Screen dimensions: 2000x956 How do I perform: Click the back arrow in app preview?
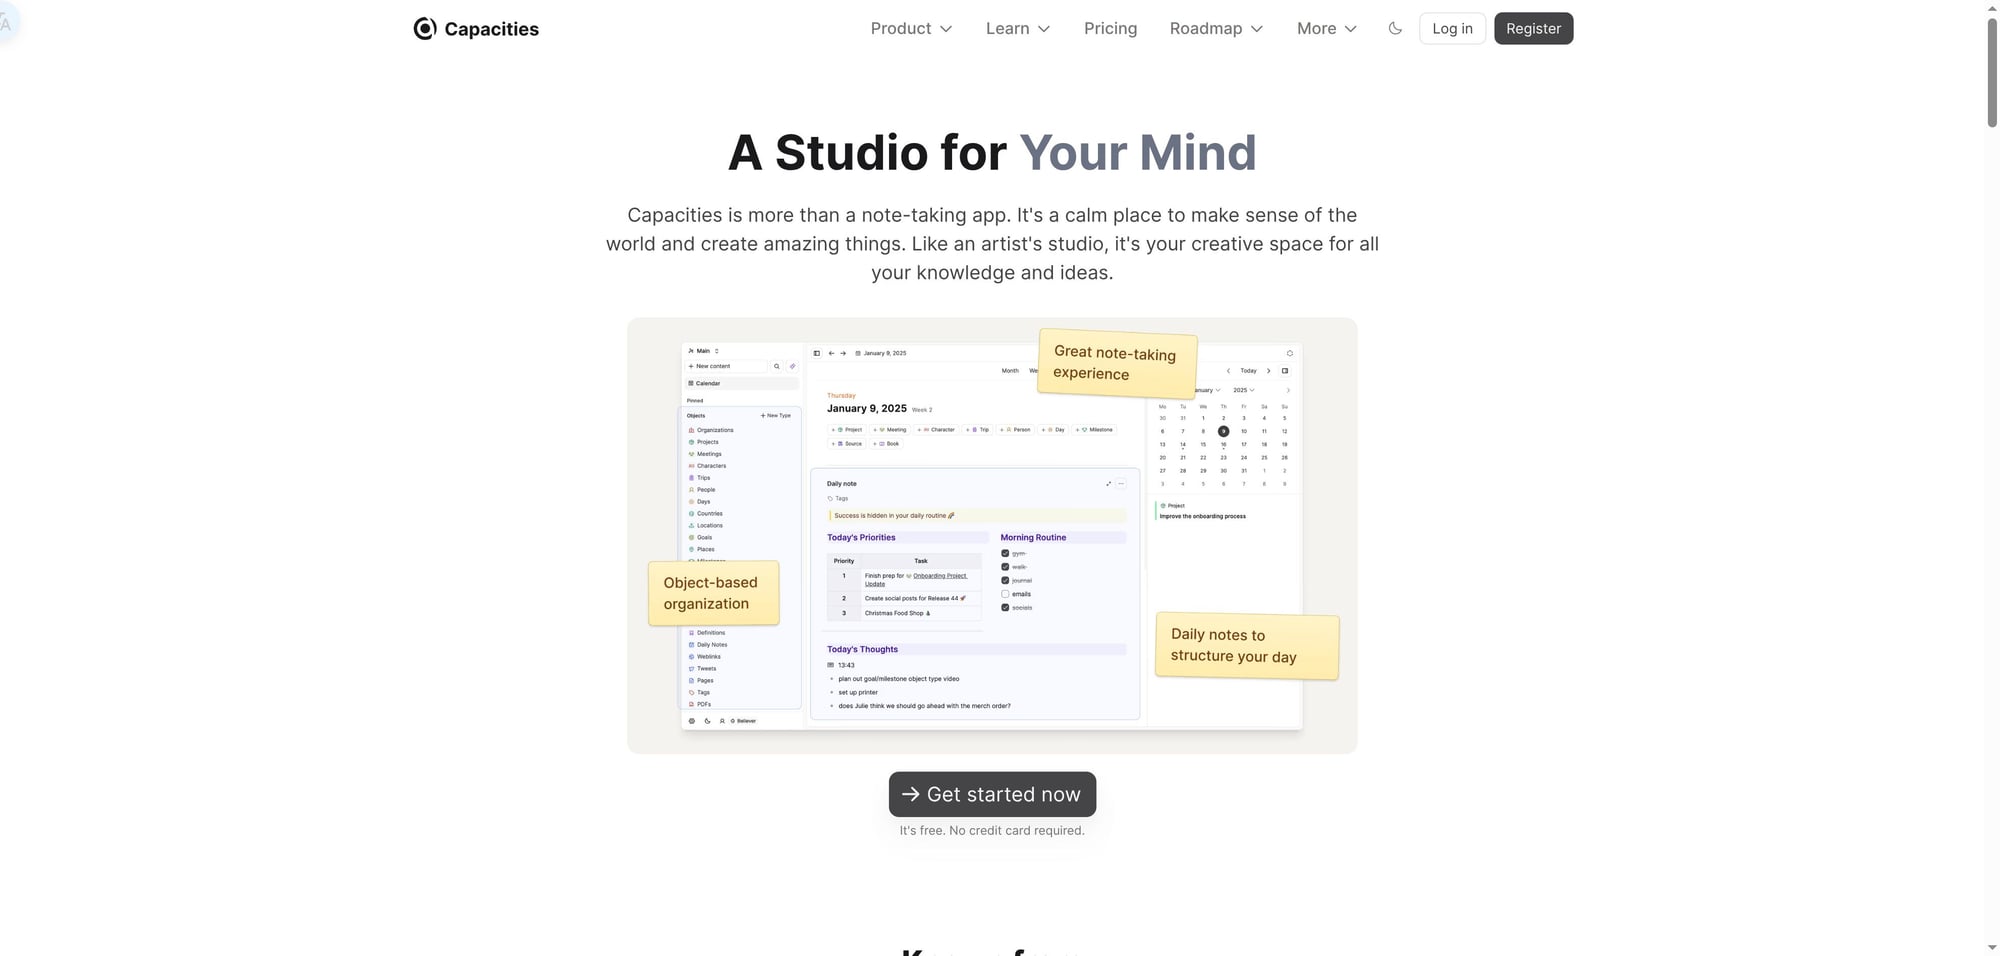point(831,353)
